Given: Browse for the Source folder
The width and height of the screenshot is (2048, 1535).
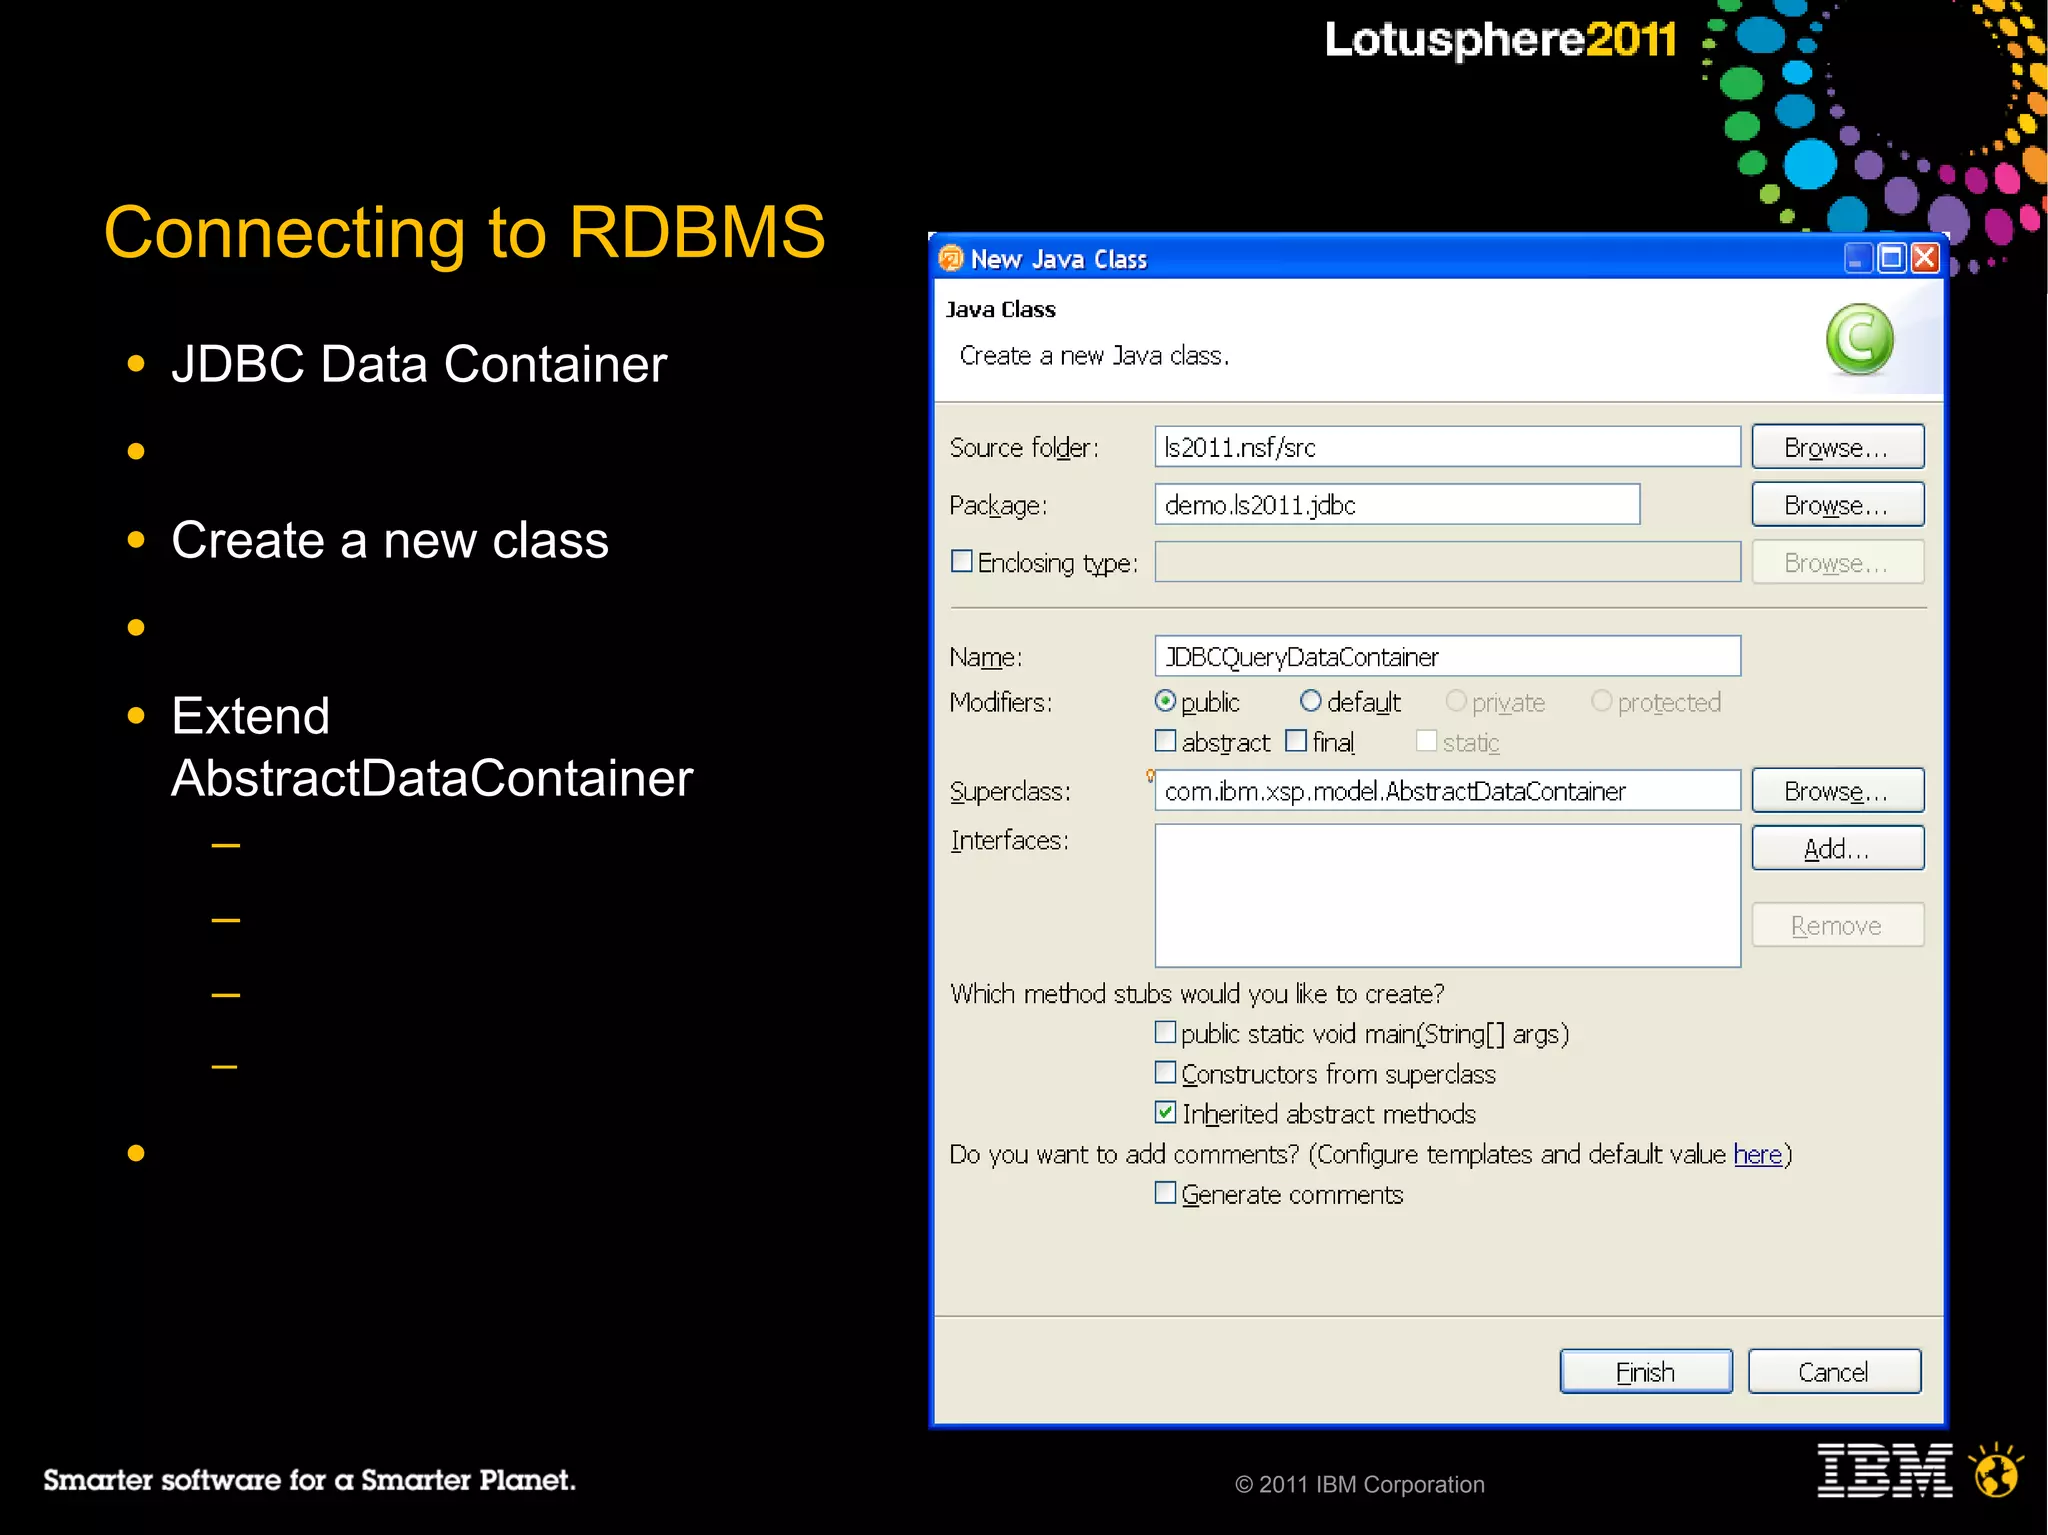Looking at the screenshot, I should 1837,447.
